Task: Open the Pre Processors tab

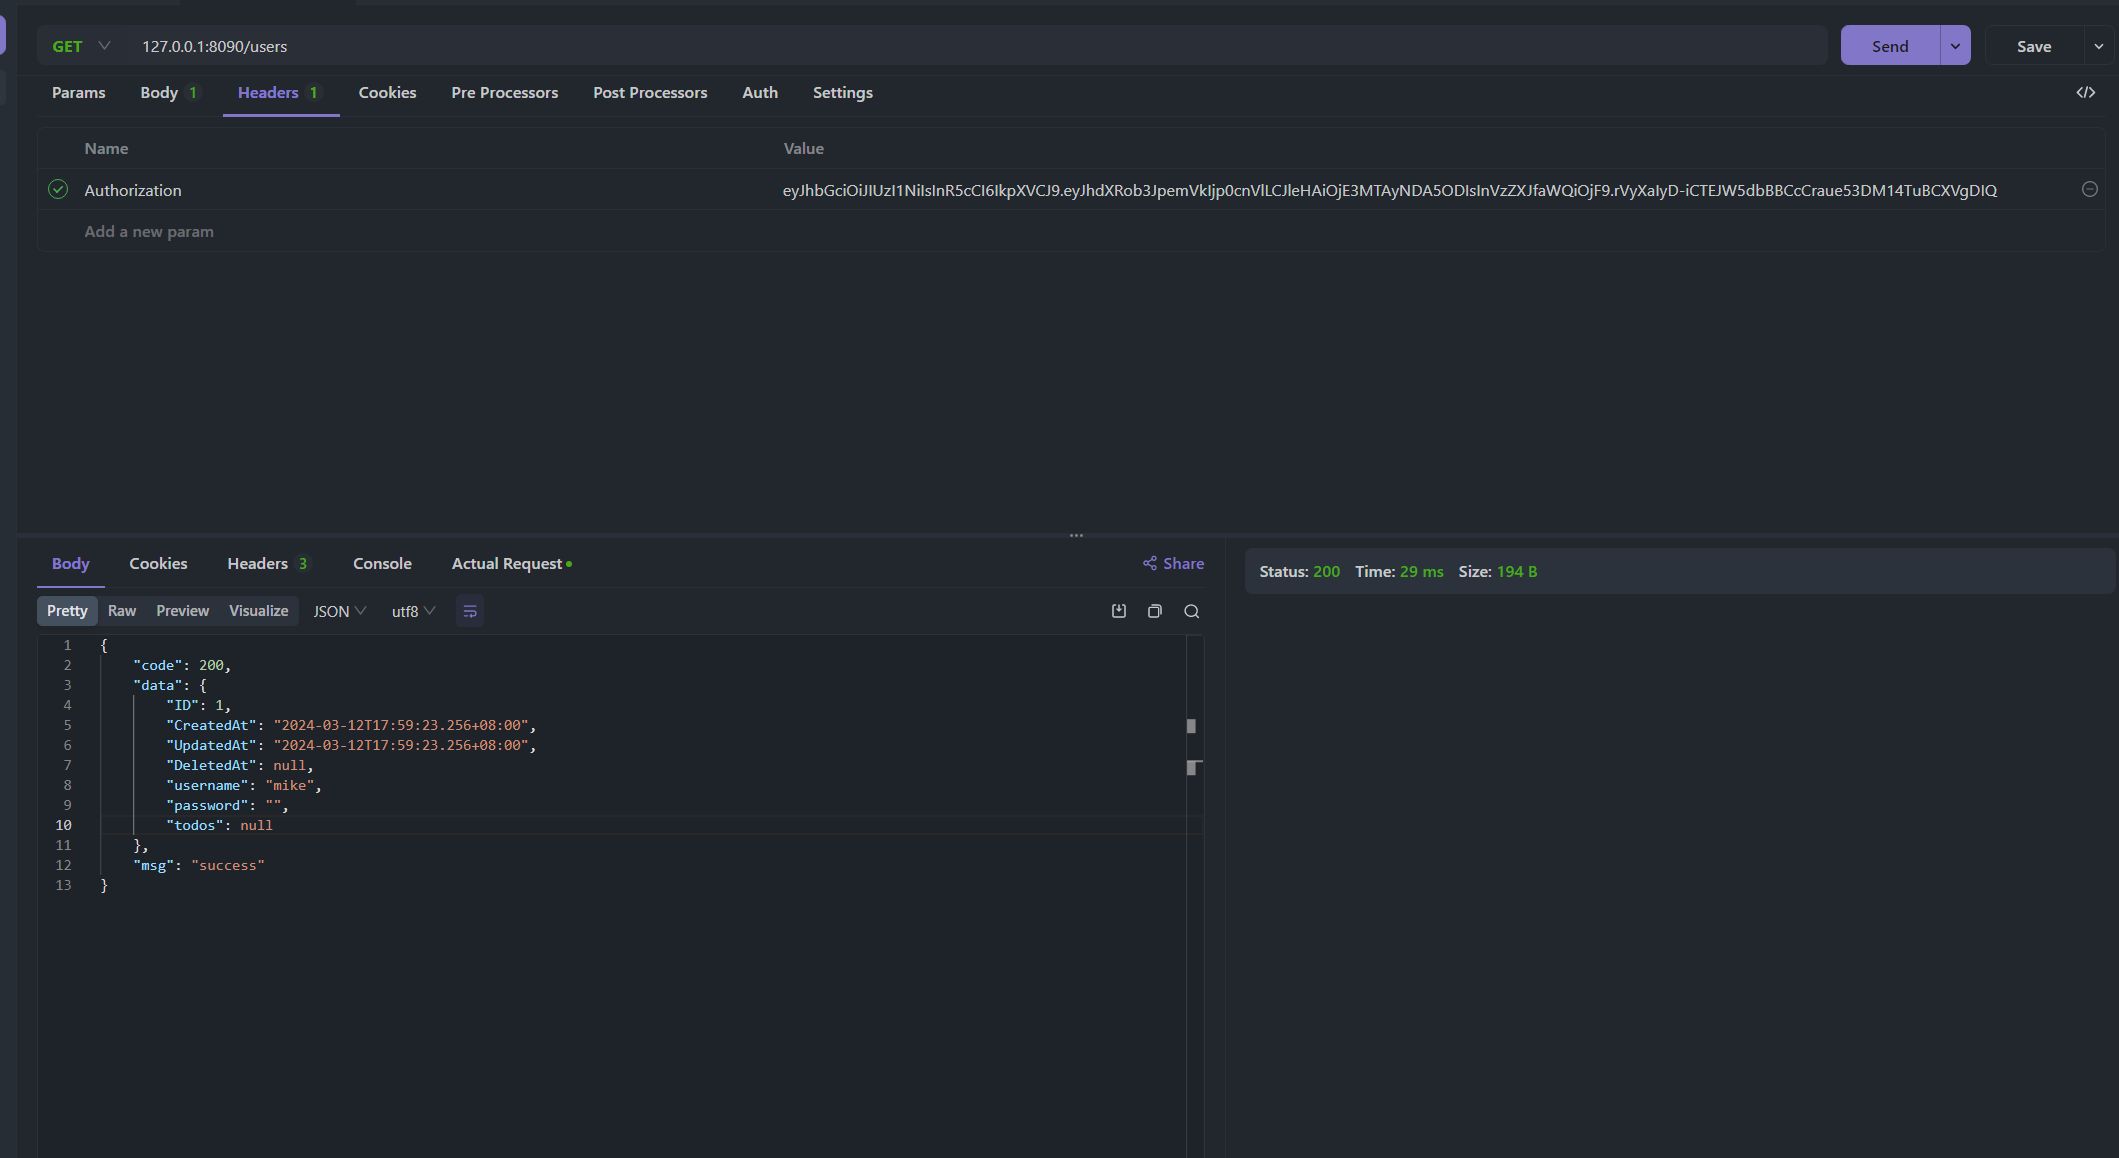Action: pos(504,92)
